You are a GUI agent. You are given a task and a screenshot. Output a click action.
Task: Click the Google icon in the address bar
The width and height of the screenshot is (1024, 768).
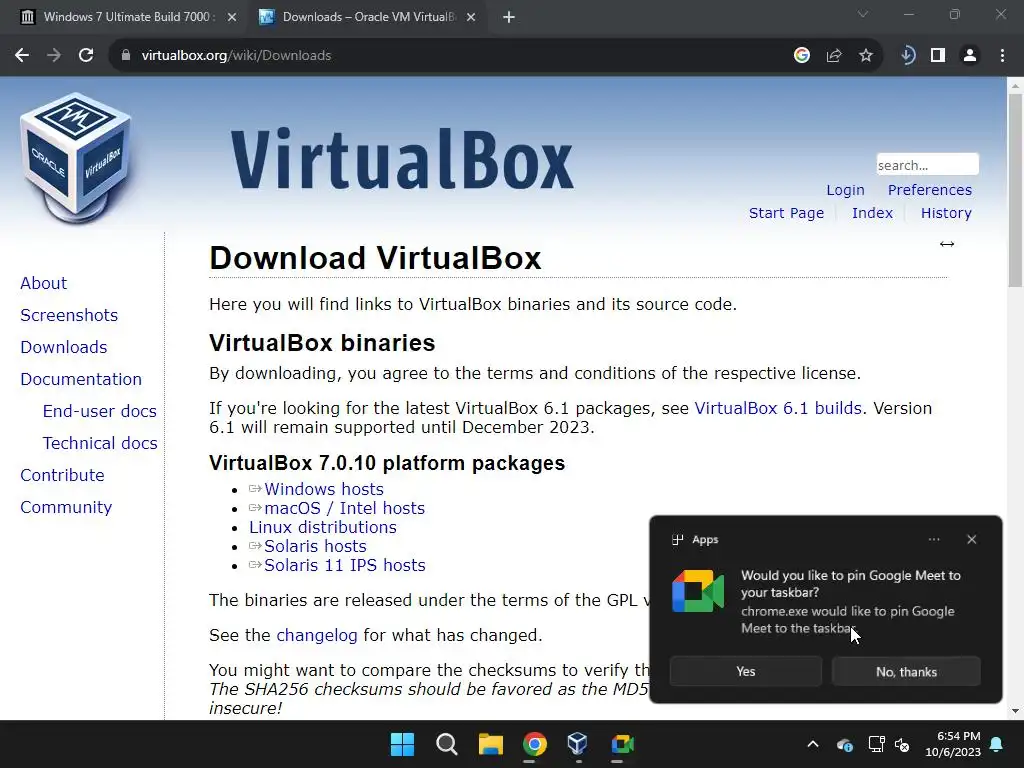point(802,56)
